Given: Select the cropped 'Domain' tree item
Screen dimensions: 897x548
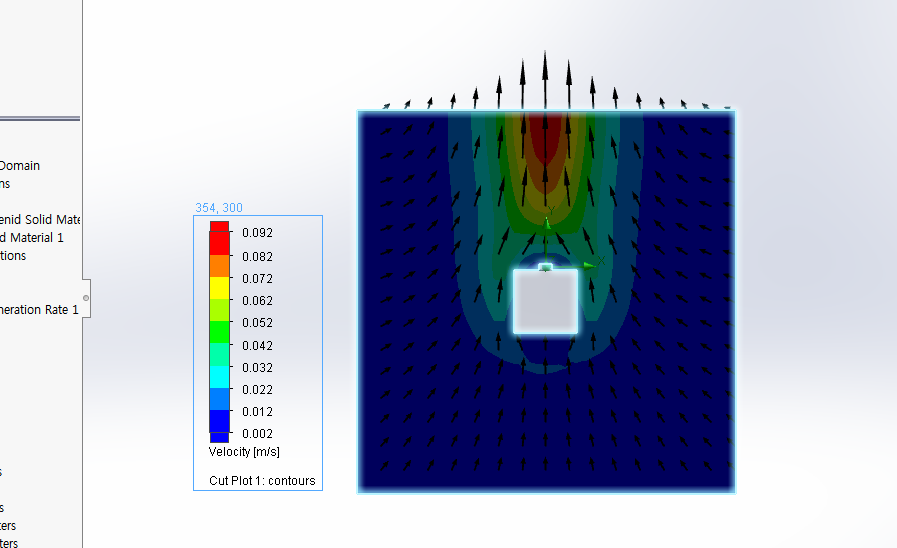Looking at the screenshot, I should 20,166.
